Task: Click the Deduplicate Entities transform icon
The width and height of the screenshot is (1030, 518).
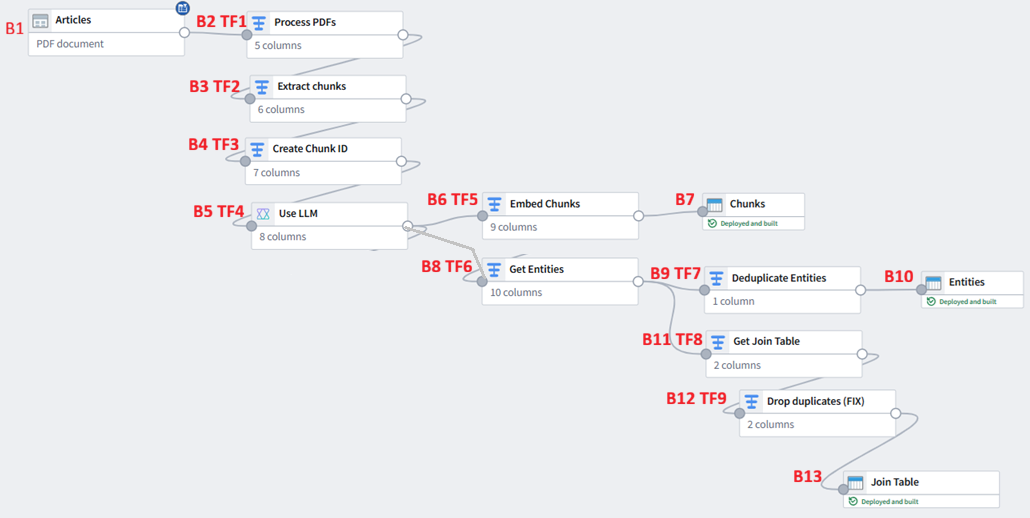Action: (717, 278)
